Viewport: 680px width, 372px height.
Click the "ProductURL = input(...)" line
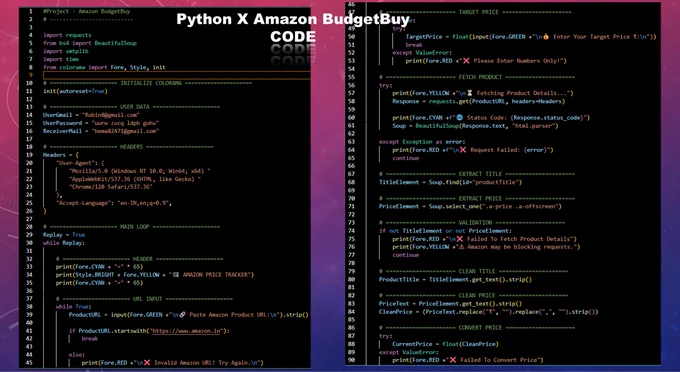189,315
